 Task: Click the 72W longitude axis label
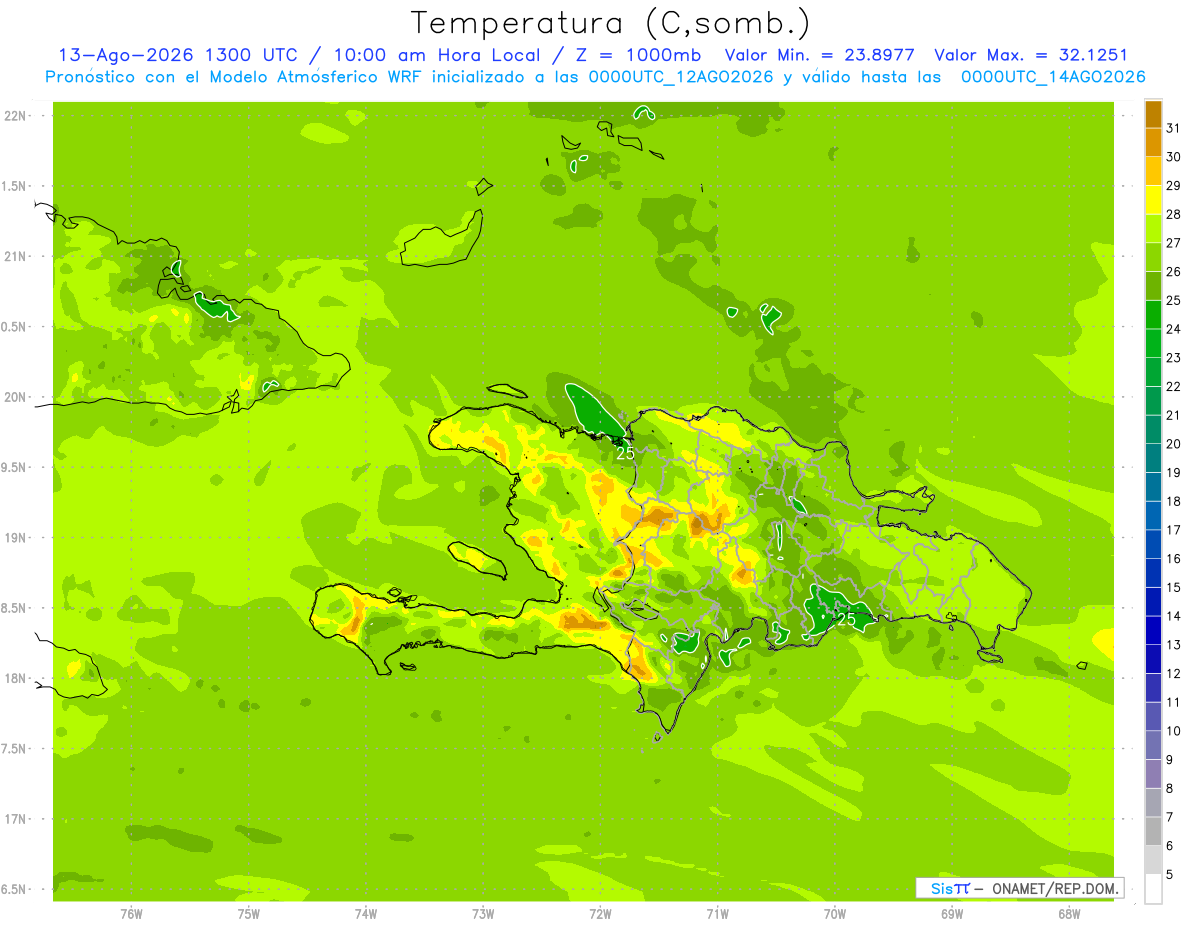pos(600,914)
